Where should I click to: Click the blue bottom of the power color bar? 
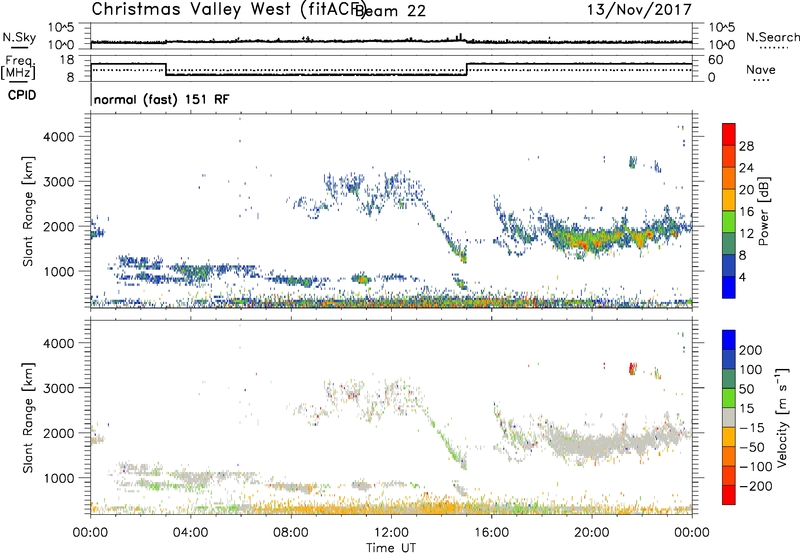click(729, 287)
